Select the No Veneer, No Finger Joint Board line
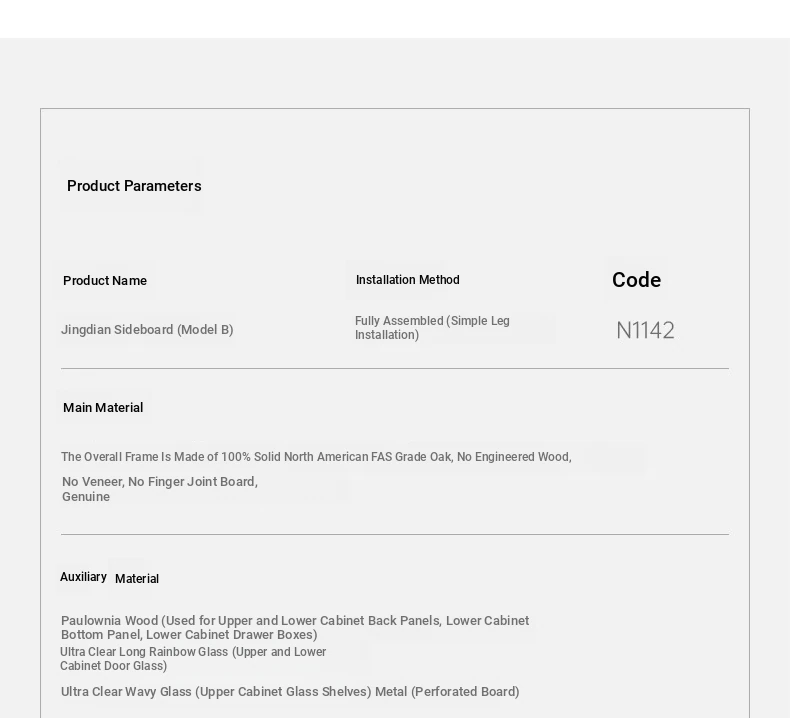The height and width of the screenshot is (718, 790). click(x=160, y=482)
